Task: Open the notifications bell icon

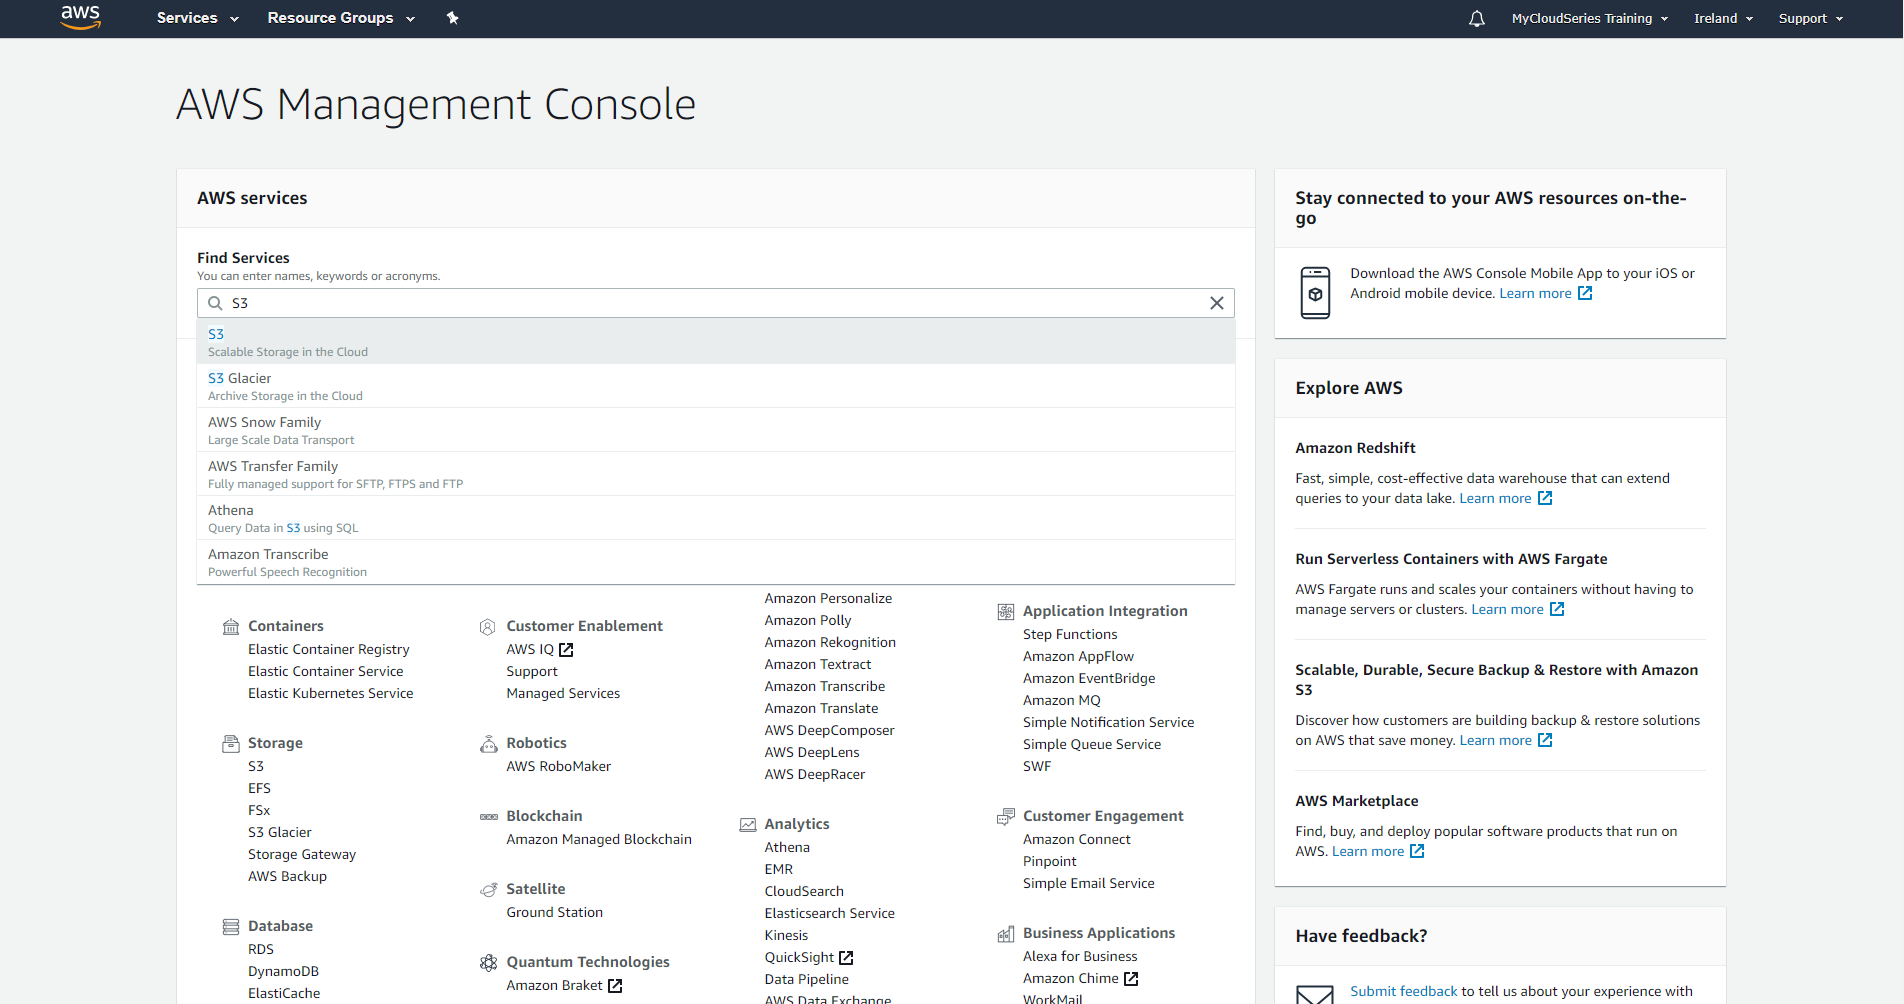Action: (1476, 18)
